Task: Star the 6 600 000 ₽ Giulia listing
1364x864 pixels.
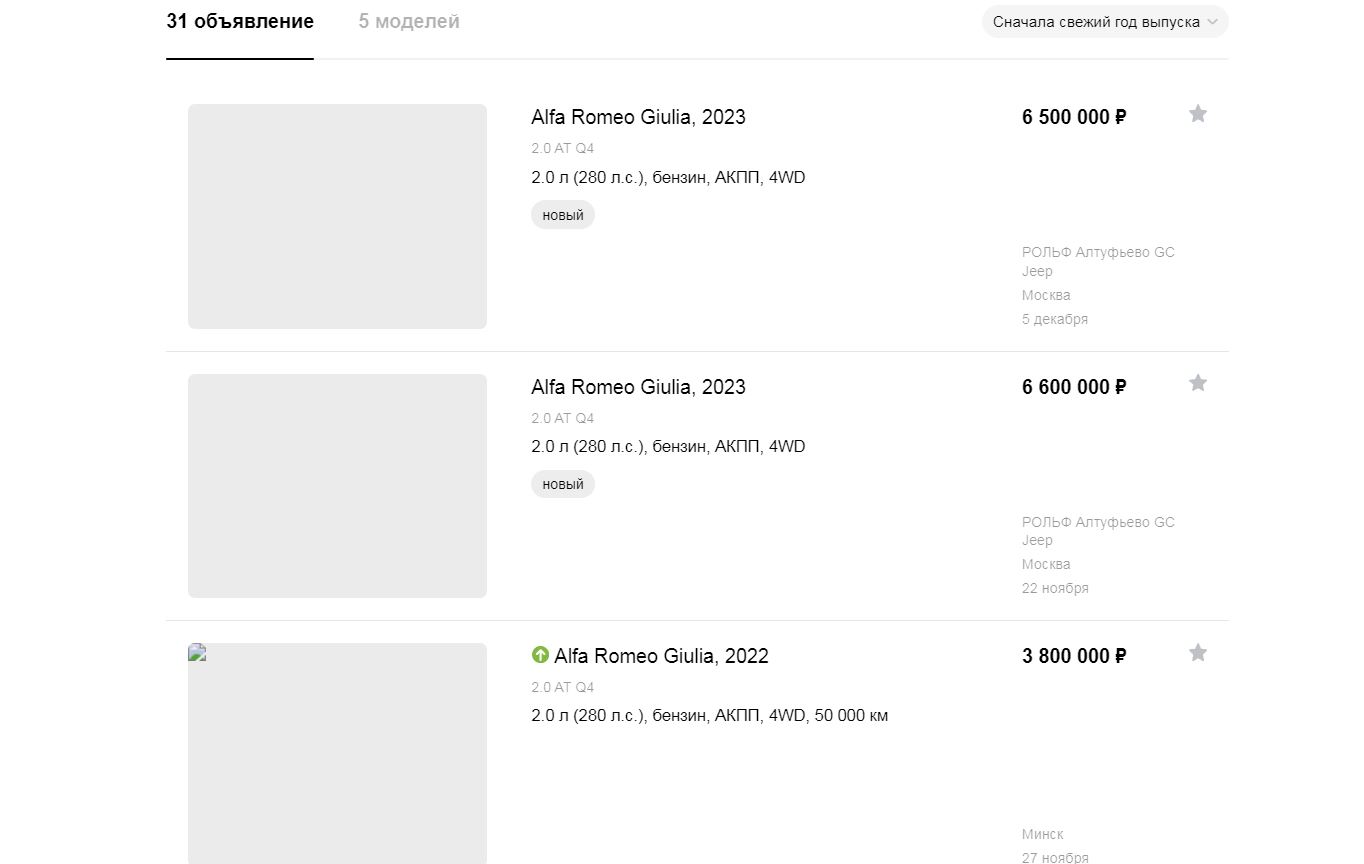Action: (x=1197, y=383)
